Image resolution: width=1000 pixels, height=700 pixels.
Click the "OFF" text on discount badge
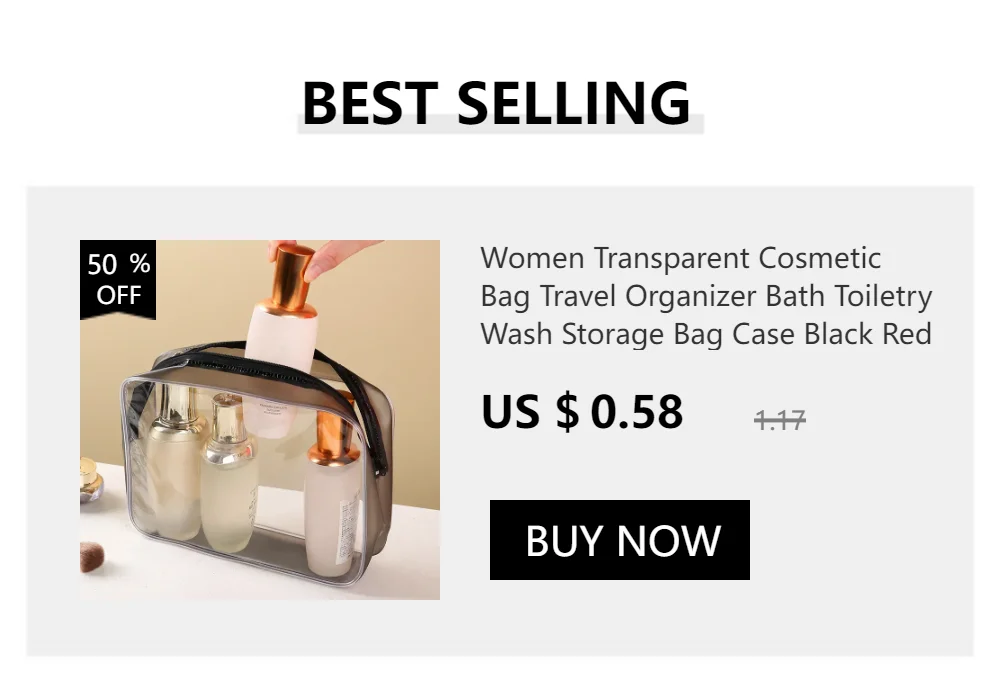click(119, 295)
